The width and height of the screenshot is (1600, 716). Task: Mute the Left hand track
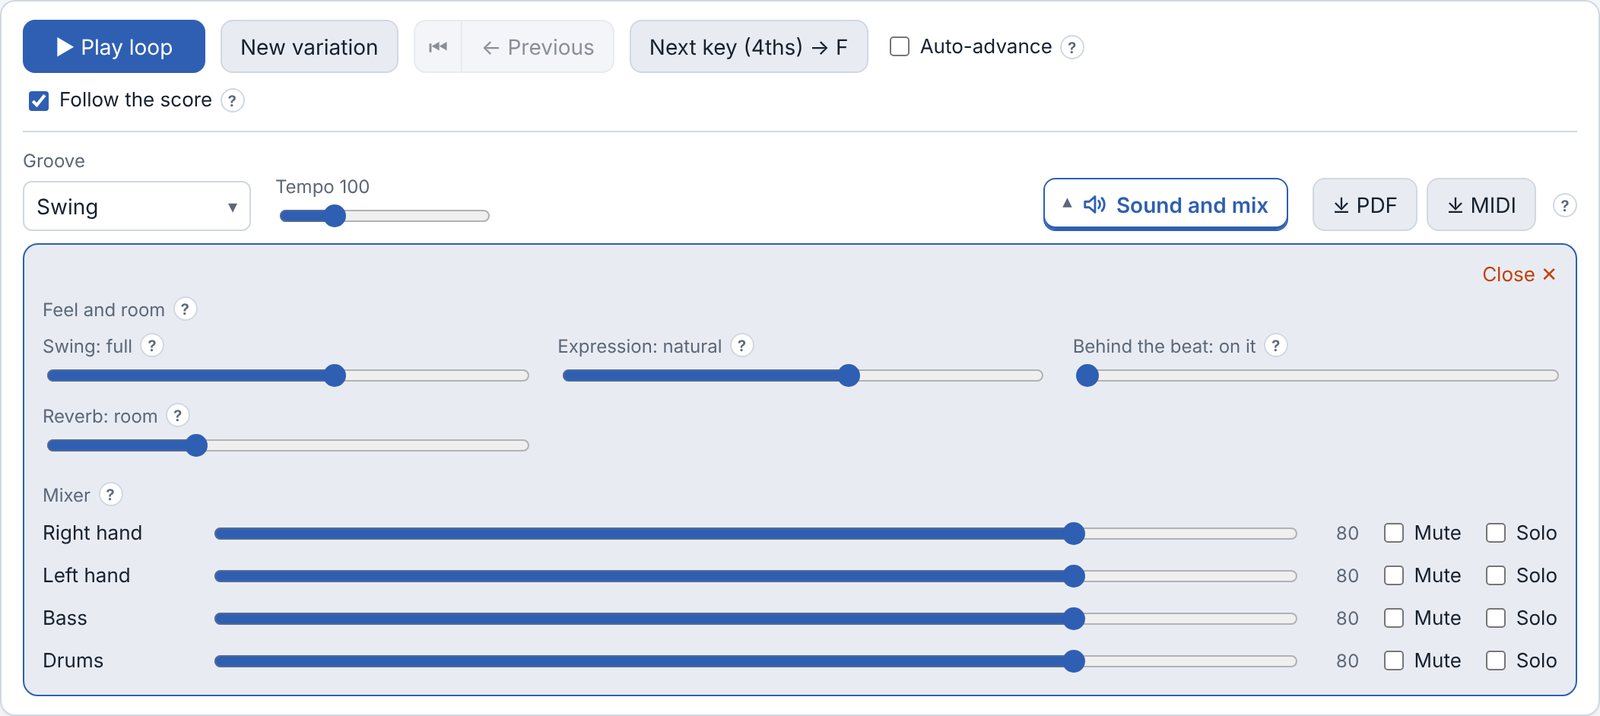[1394, 575]
